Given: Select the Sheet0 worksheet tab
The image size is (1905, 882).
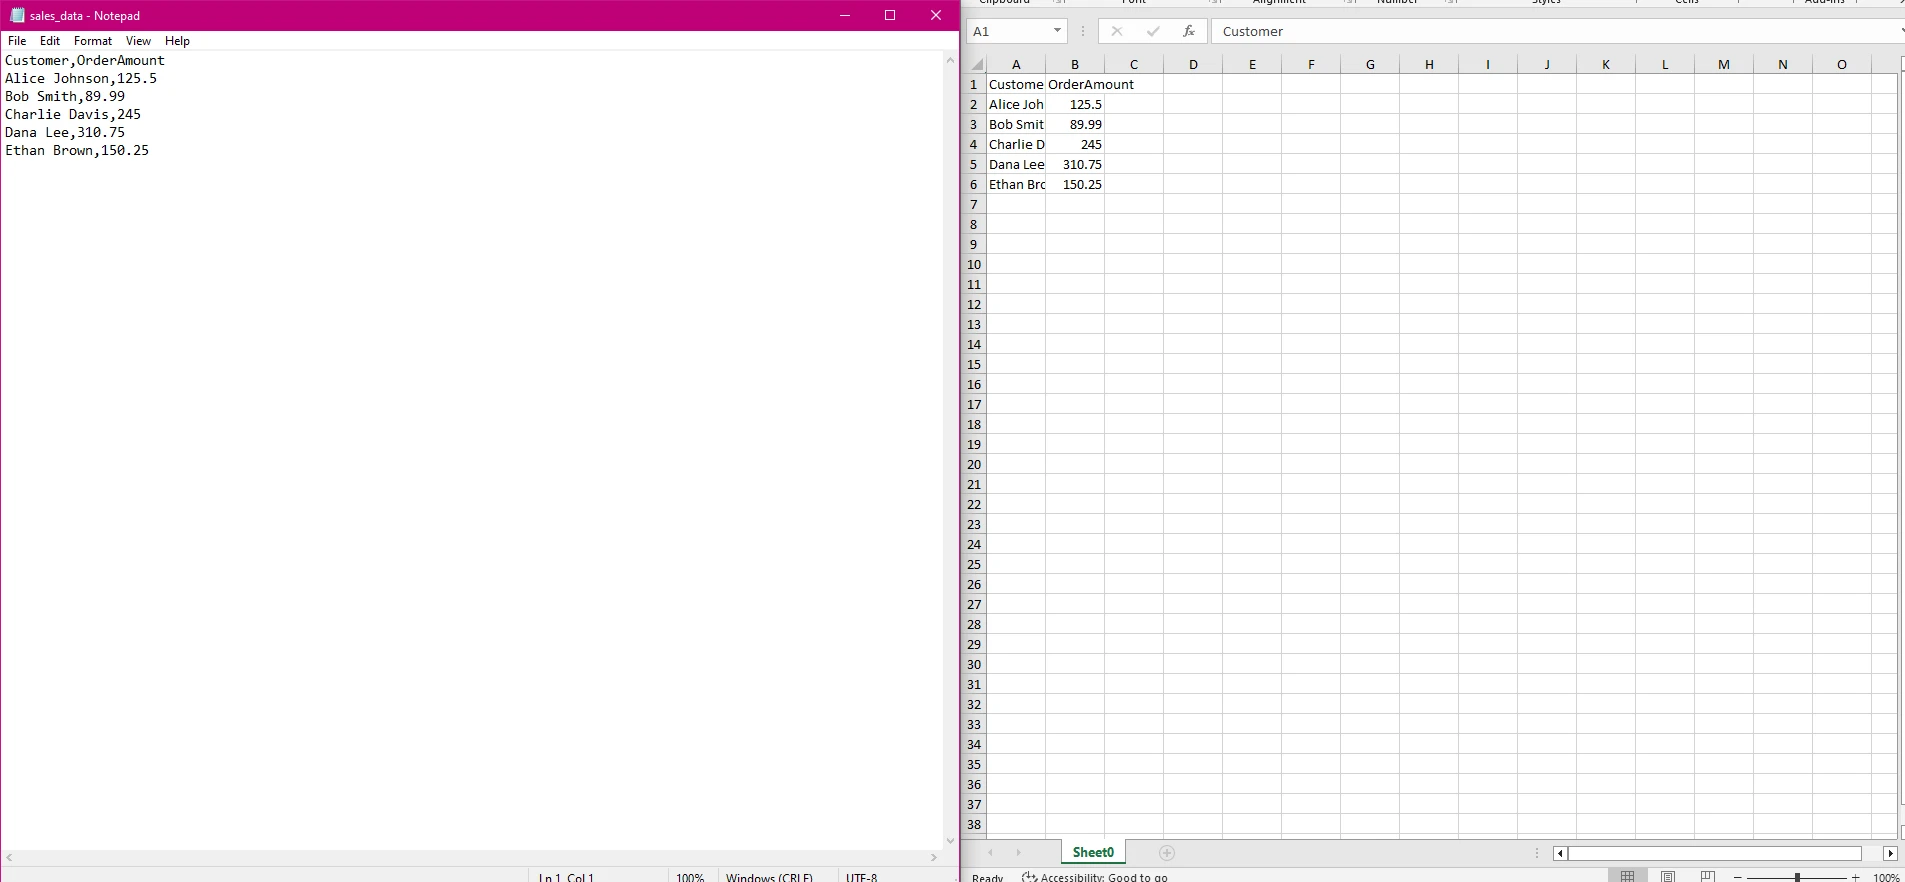Looking at the screenshot, I should click(1093, 853).
